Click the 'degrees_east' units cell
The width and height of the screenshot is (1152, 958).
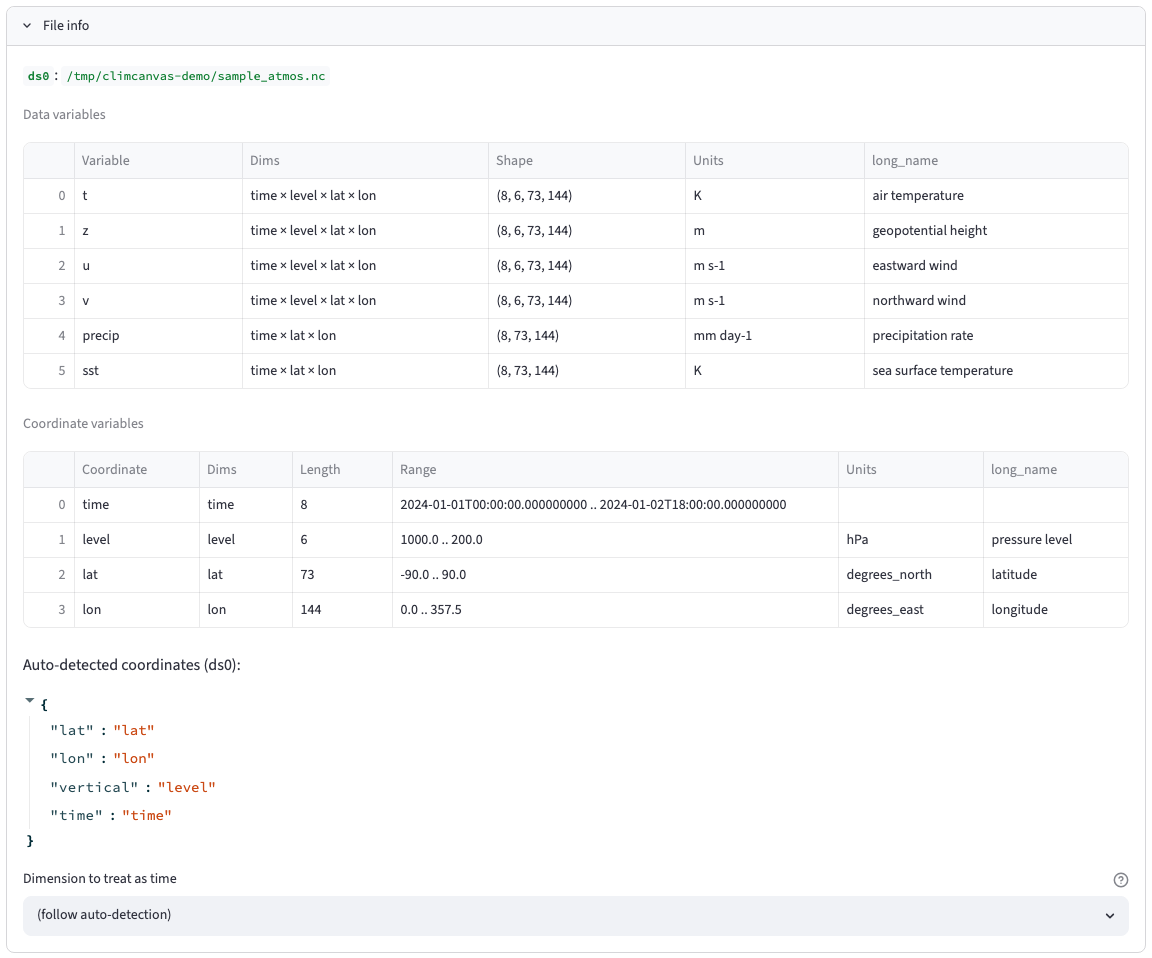point(910,610)
